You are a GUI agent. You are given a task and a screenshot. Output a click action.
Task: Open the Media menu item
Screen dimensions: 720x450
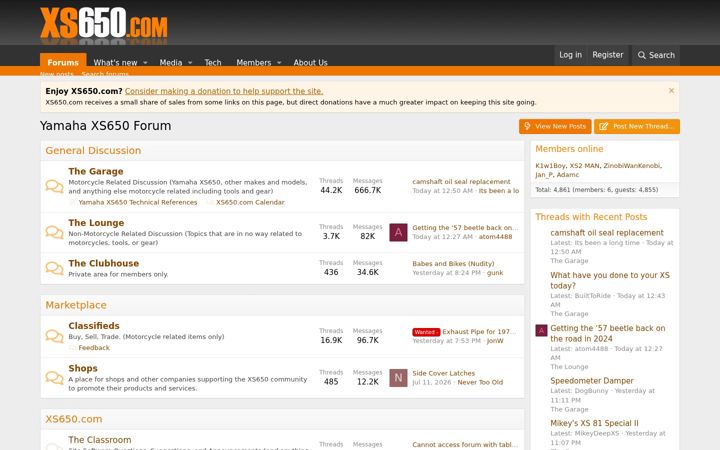pos(171,62)
